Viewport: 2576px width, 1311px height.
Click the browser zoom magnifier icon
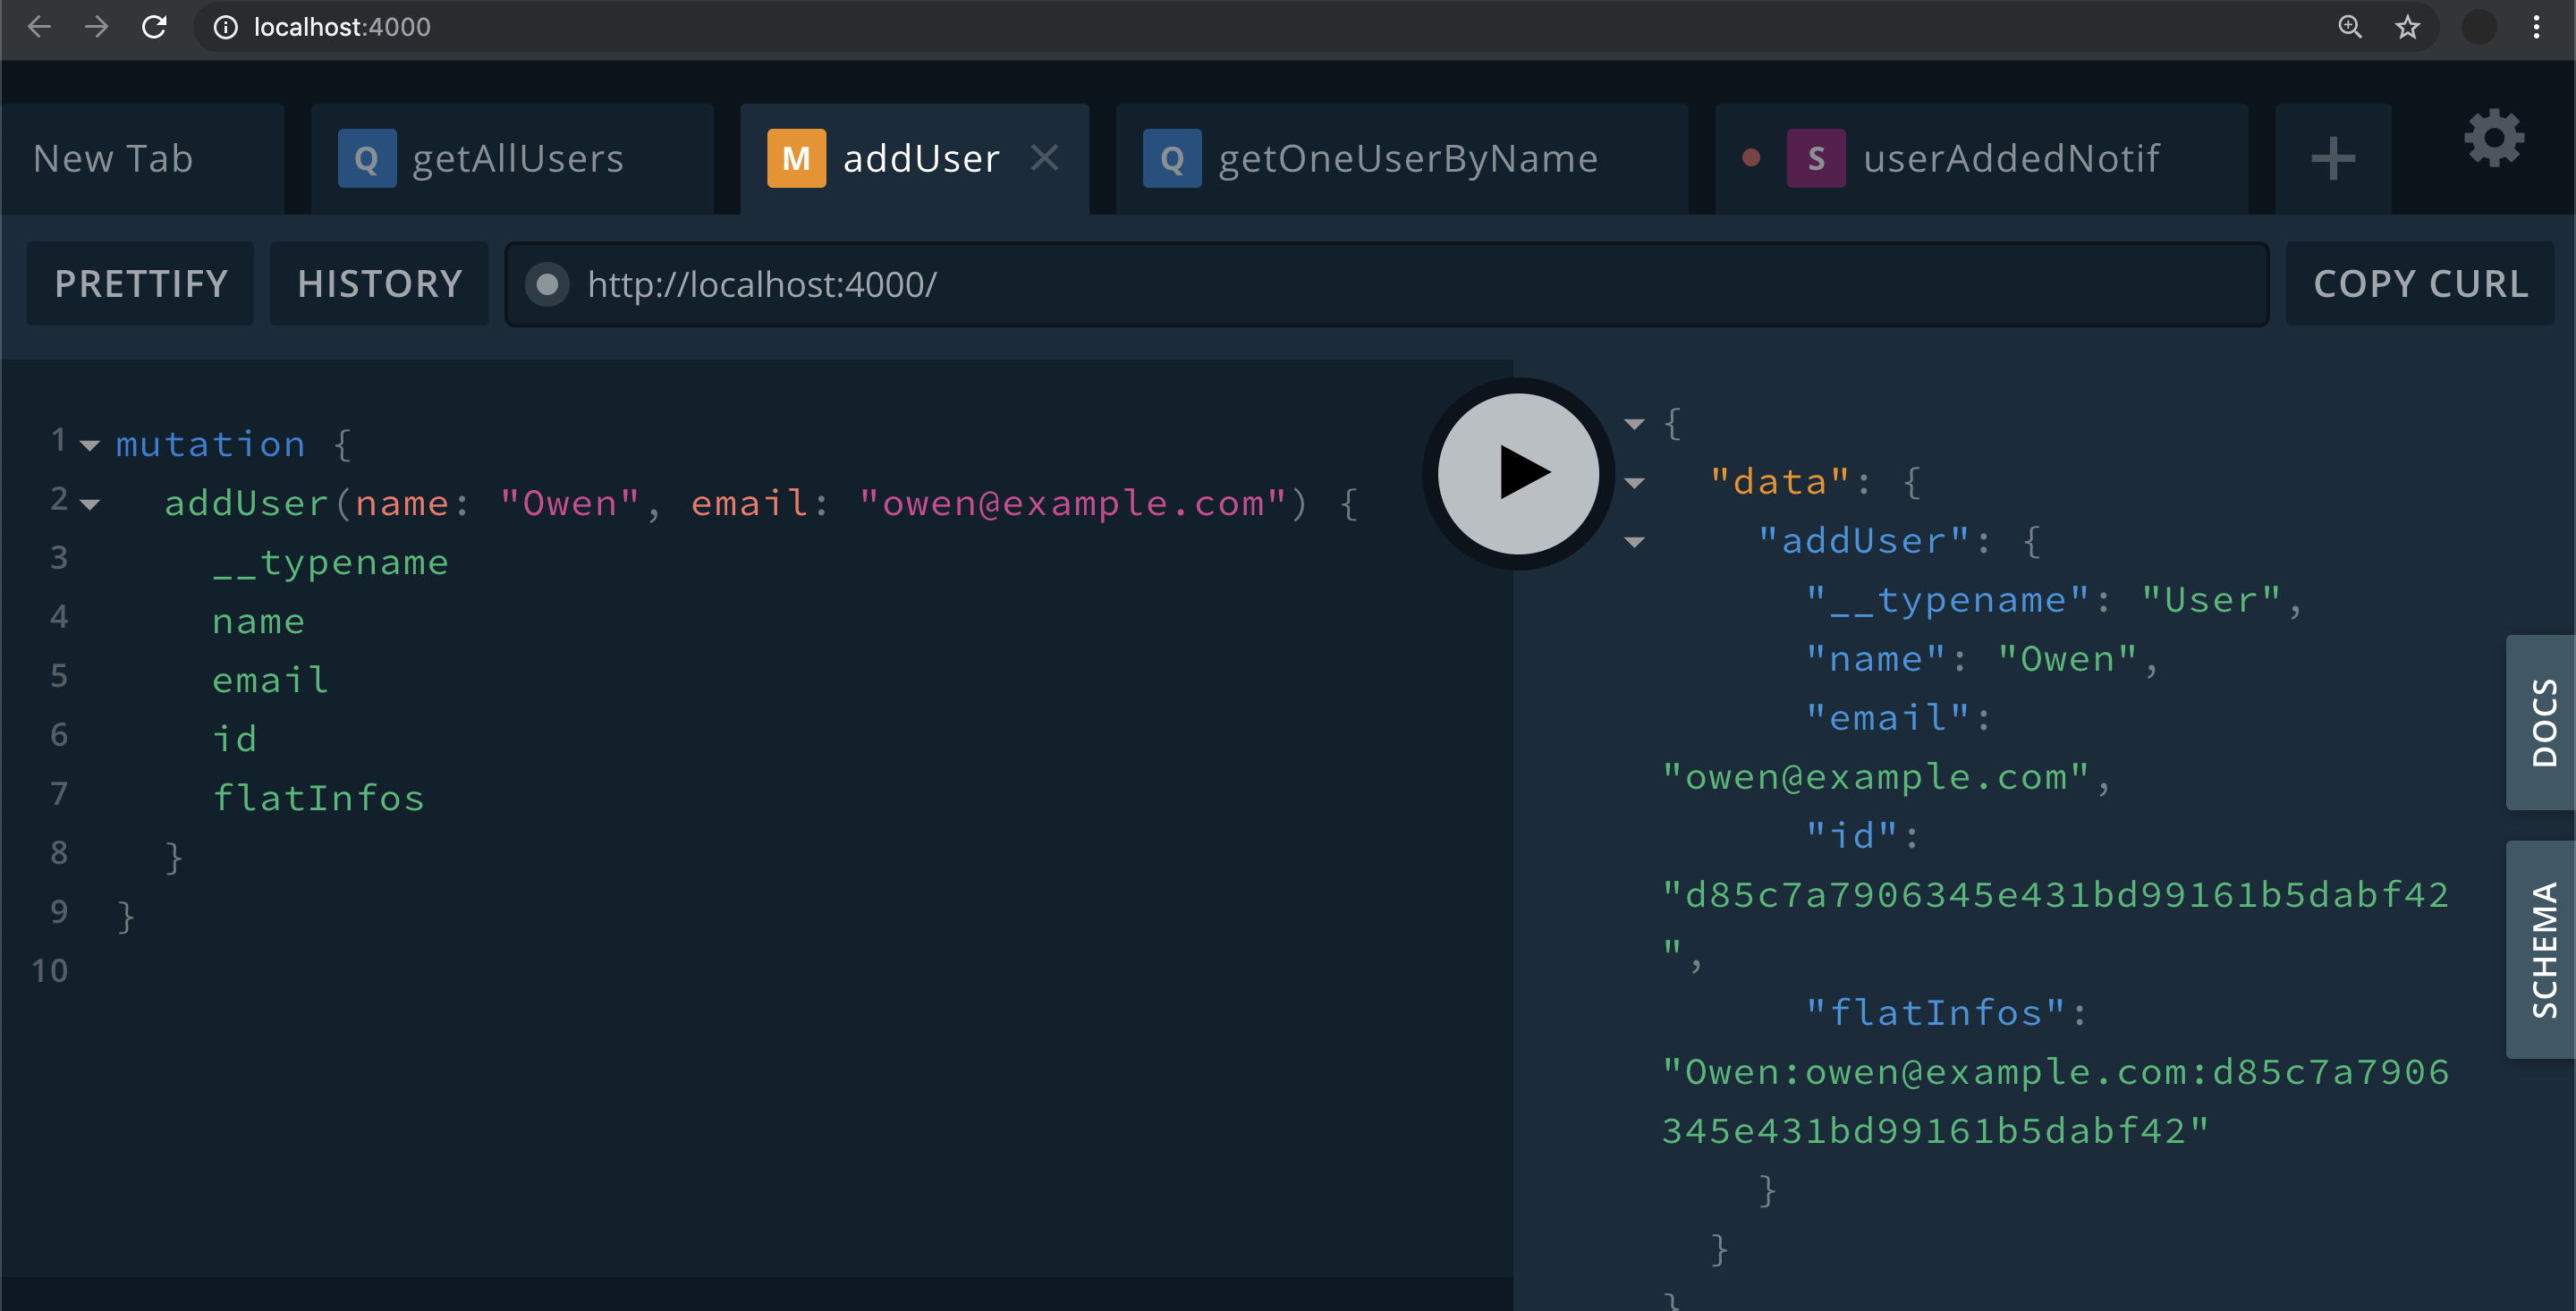pos(2350,27)
